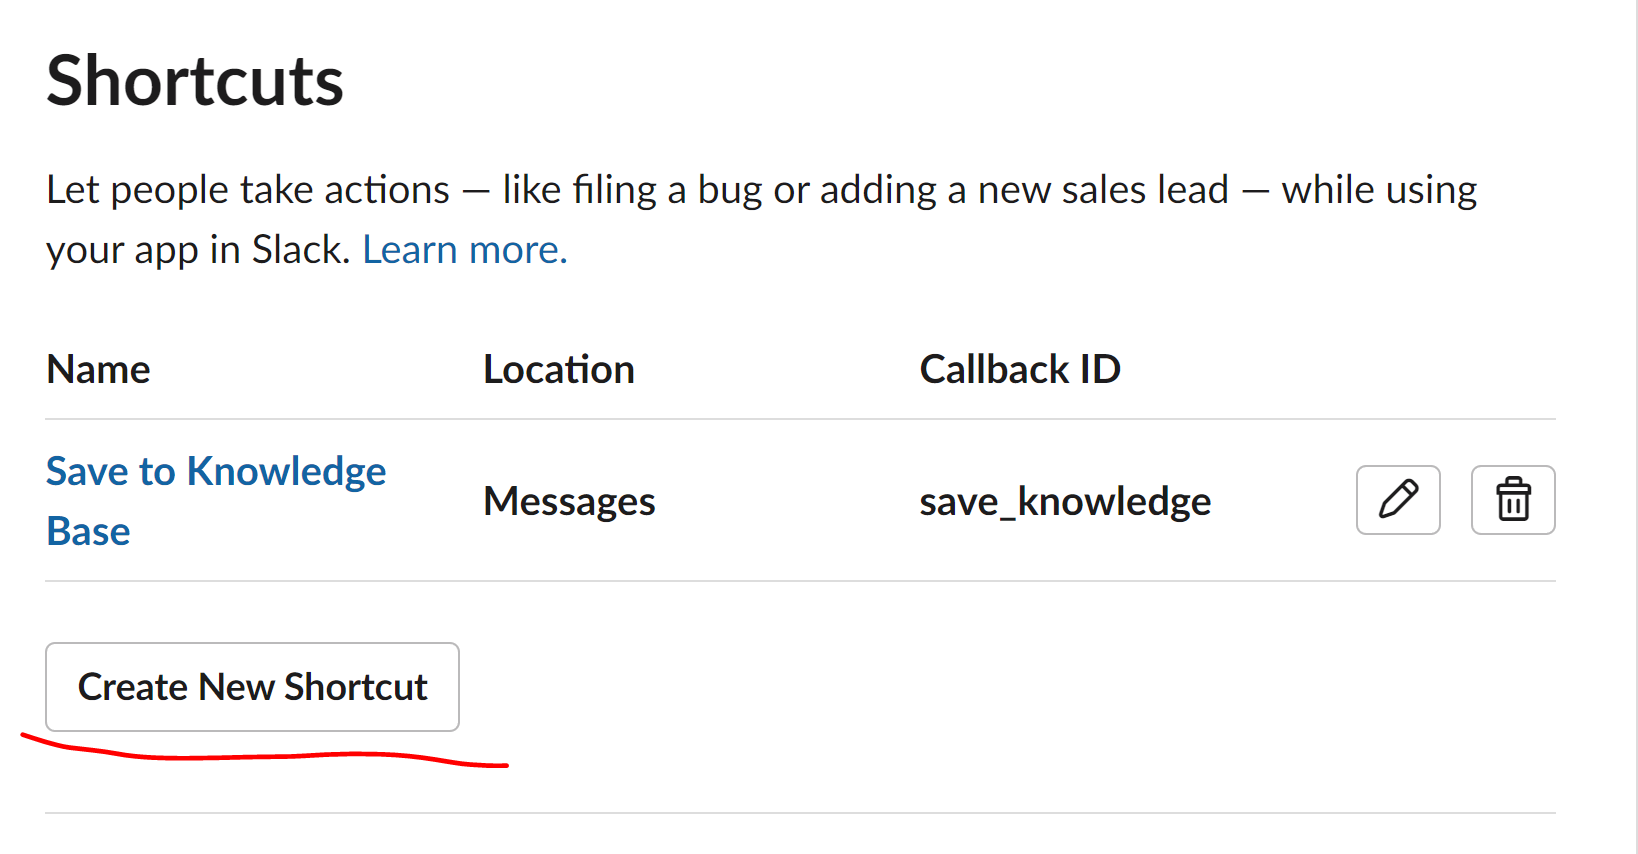Viewport: 1638px width, 854px height.
Task: Click the pencil edit icon for save_knowledge
Action: click(x=1397, y=500)
